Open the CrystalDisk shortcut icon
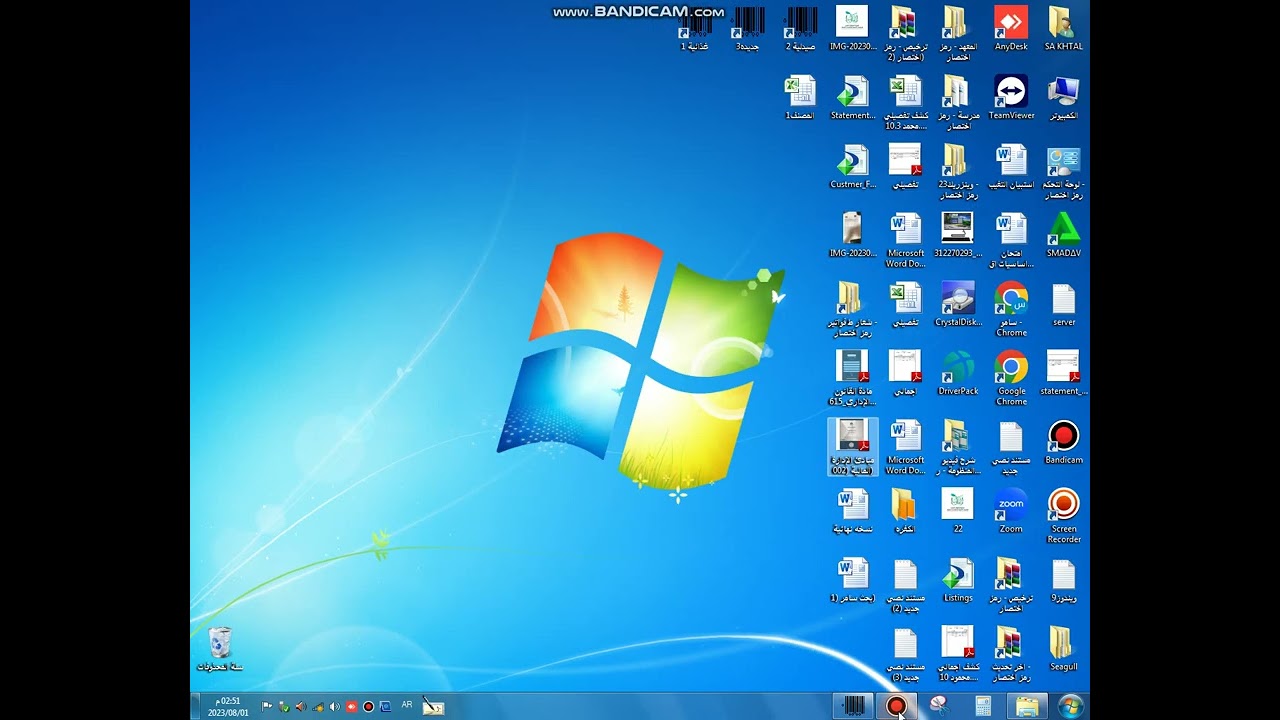Screen dimensions: 1280x720 coord(958,305)
